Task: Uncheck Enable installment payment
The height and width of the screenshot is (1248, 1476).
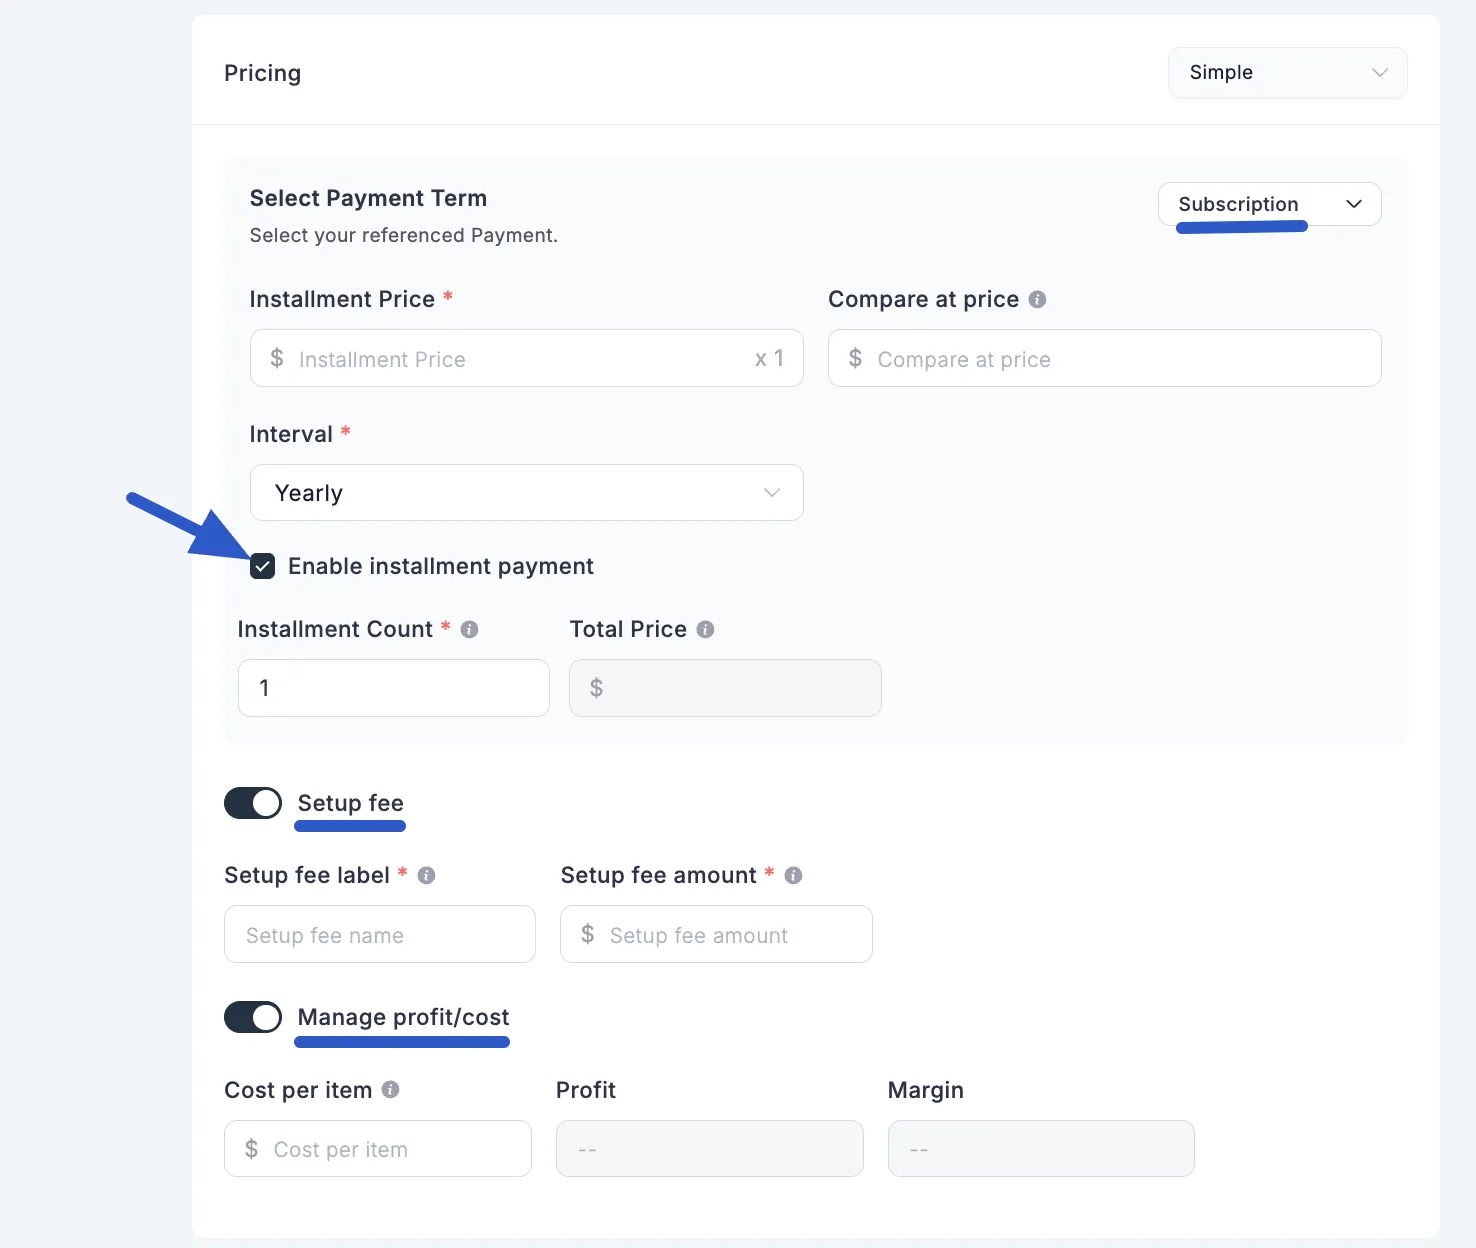Action: pos(262,566)
